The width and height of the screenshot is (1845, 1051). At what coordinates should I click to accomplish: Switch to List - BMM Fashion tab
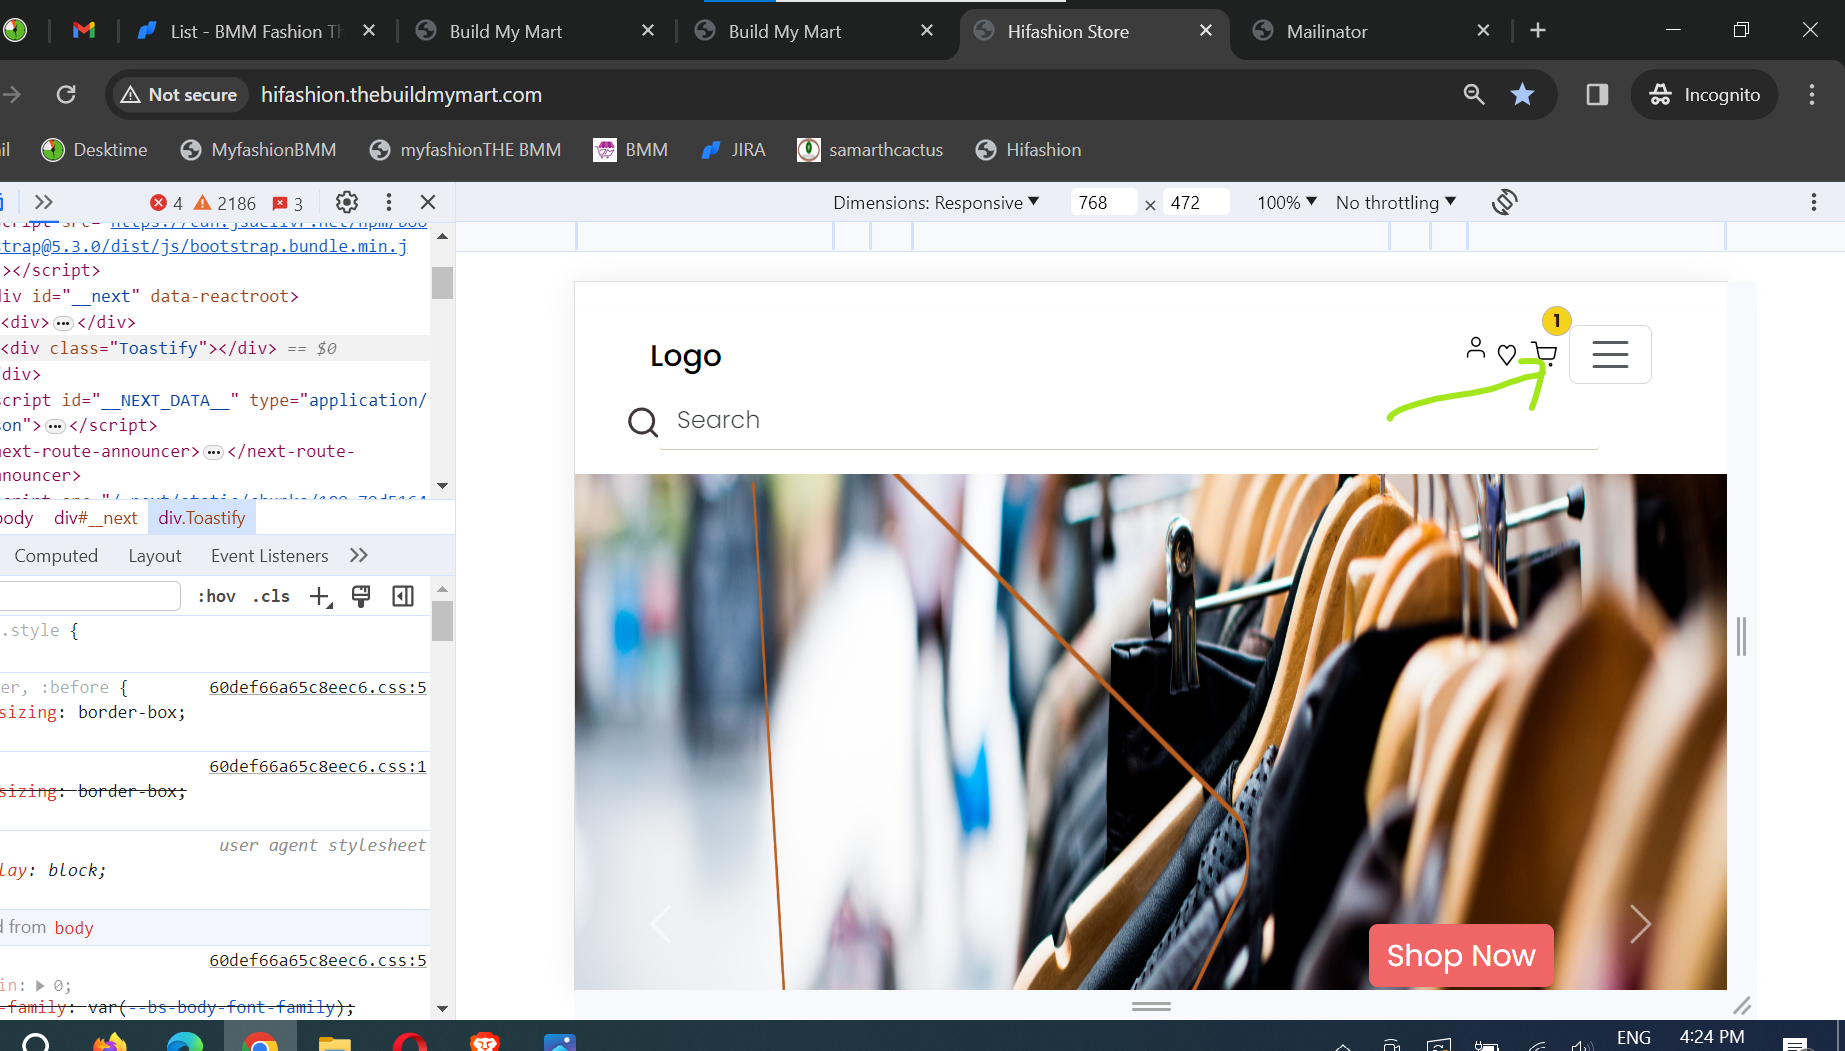pyautogui.click(x=256, y=31)
